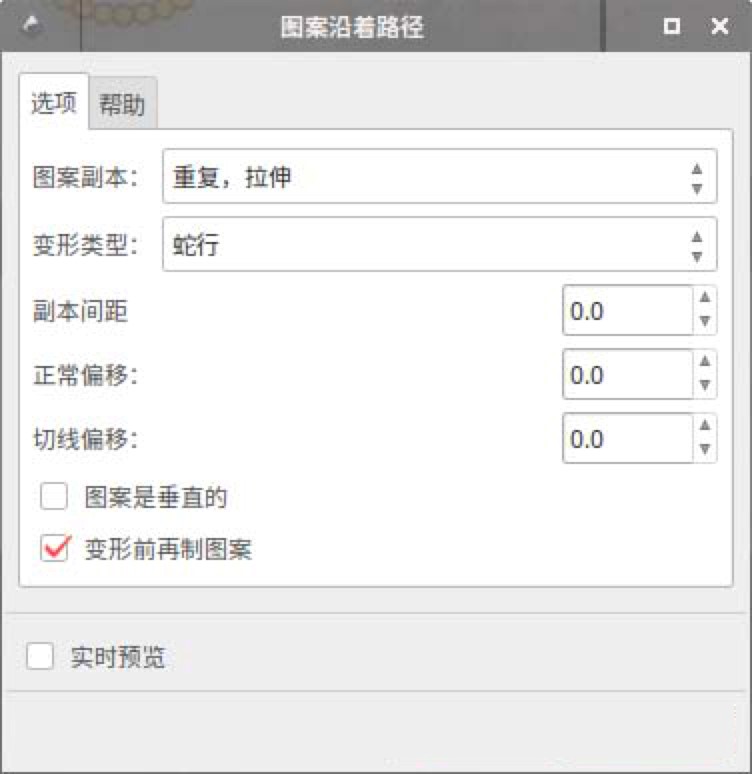Click the 图案沿着路径 title bar text
Viewport: 752px width, 774px height.
coord(352,27)
